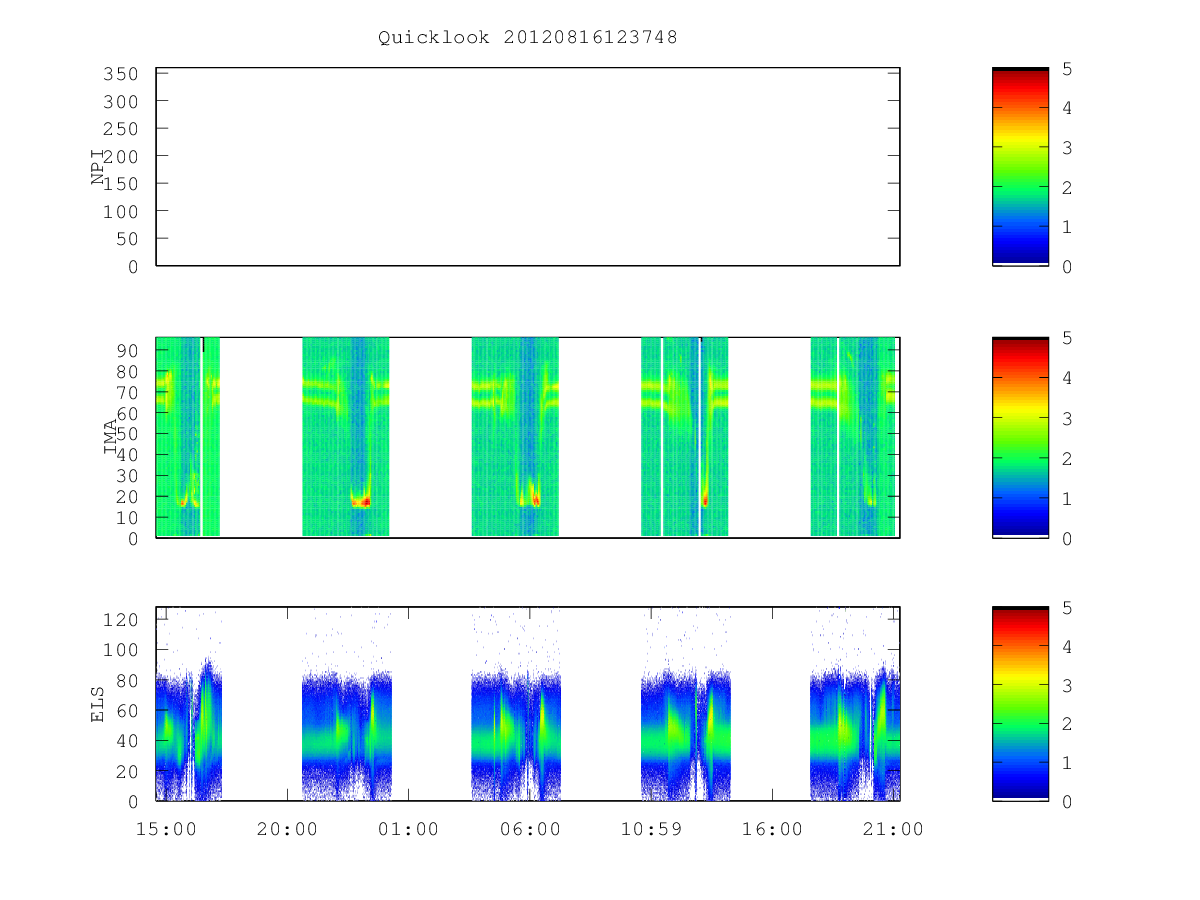Click the 1 label on the NPI colorbar
This screenshot has height=900, width=1200.
1067,227
